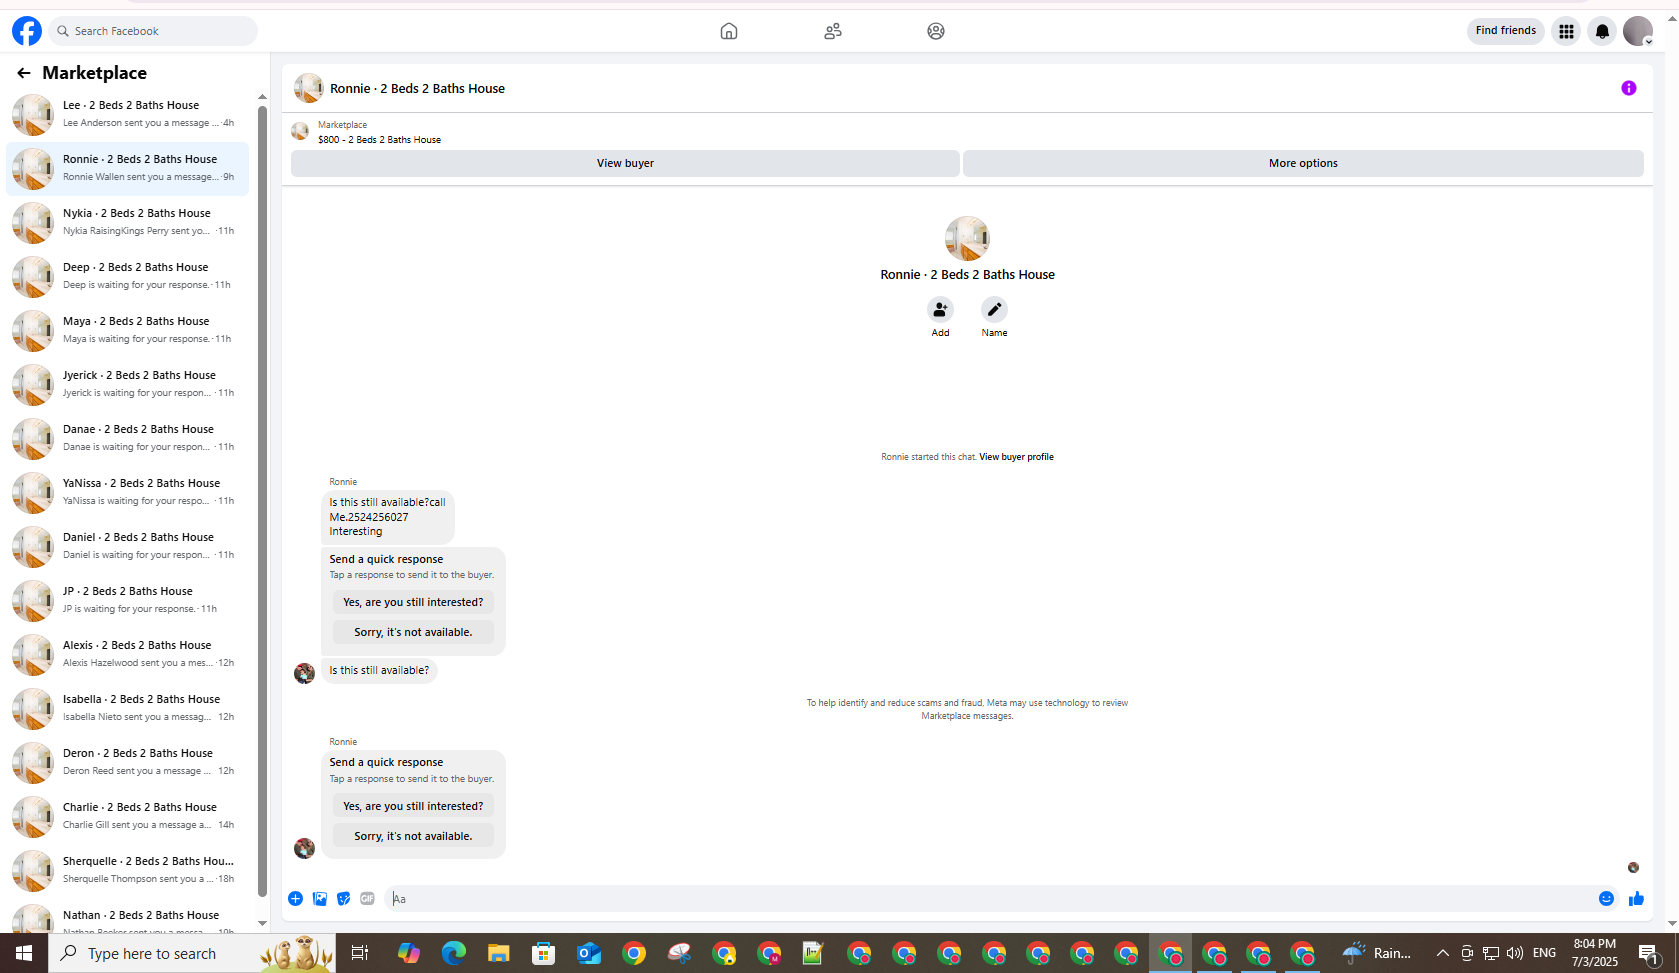Open Isabella 2 Beds 2 Baths House chat

coord(128,709)
